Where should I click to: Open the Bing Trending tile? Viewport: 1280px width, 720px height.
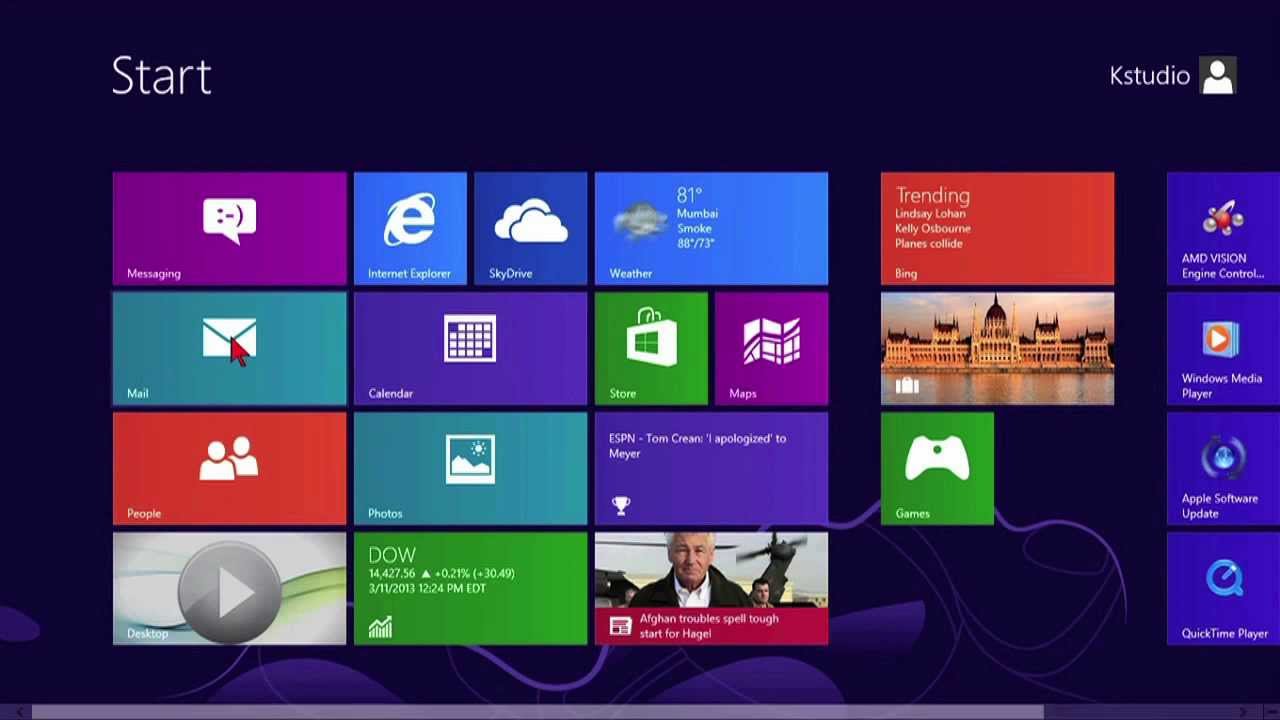[x=997, y=228]
